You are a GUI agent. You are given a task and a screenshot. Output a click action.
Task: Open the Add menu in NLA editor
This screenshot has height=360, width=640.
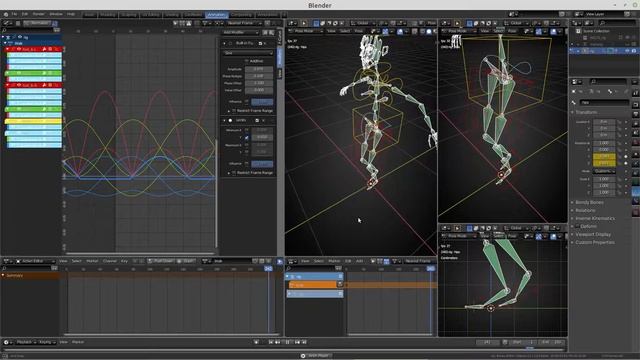point(359,261)
